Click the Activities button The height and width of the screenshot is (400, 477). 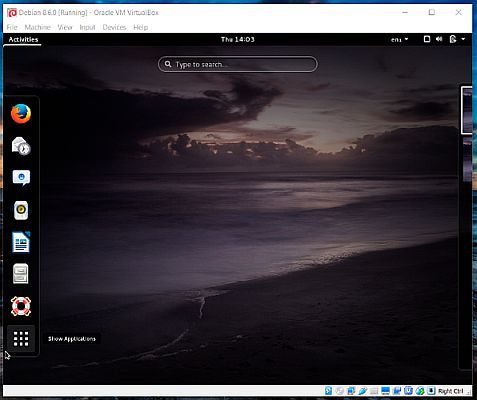pos(23,39)
